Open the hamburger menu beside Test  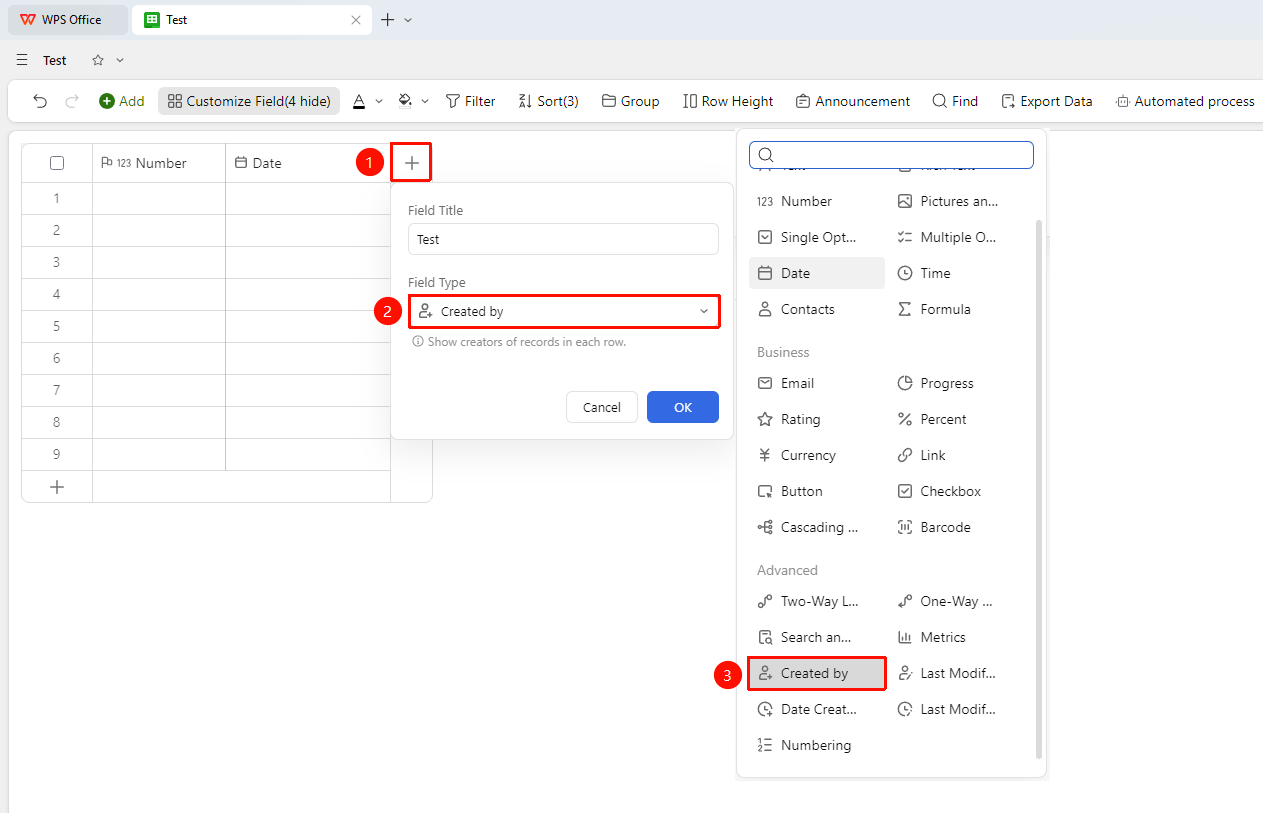click(x=22, y=60)
